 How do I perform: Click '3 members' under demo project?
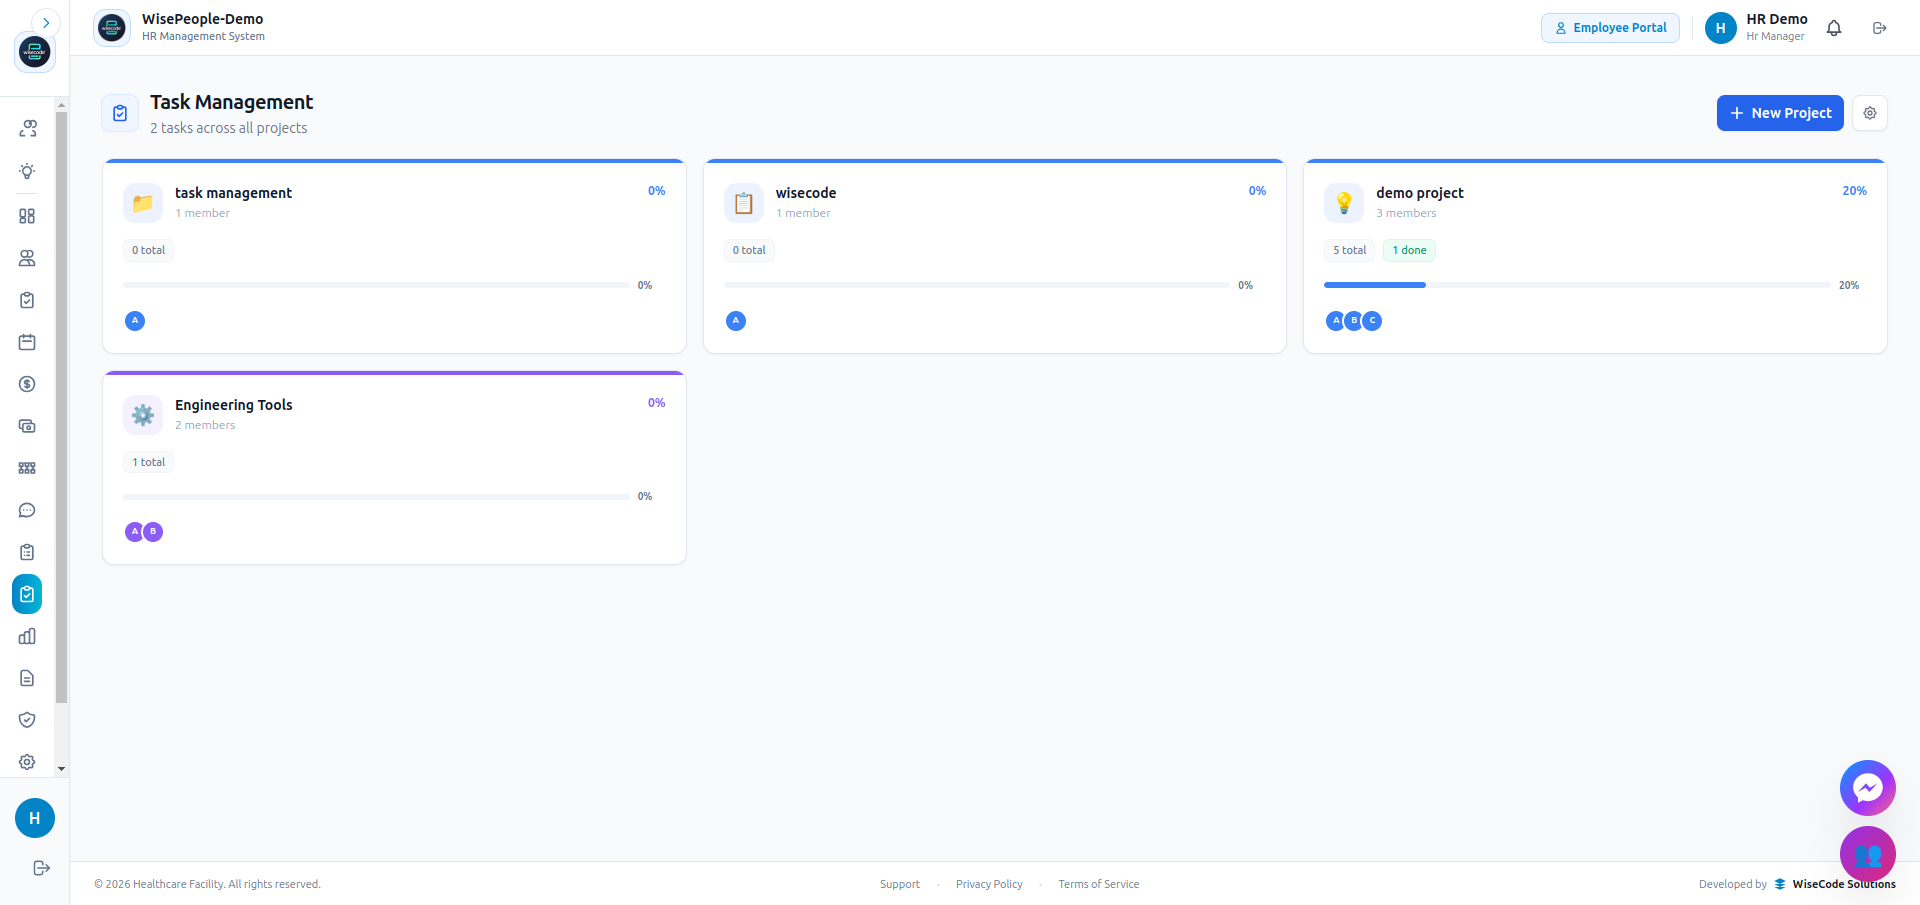[1406, 213]
